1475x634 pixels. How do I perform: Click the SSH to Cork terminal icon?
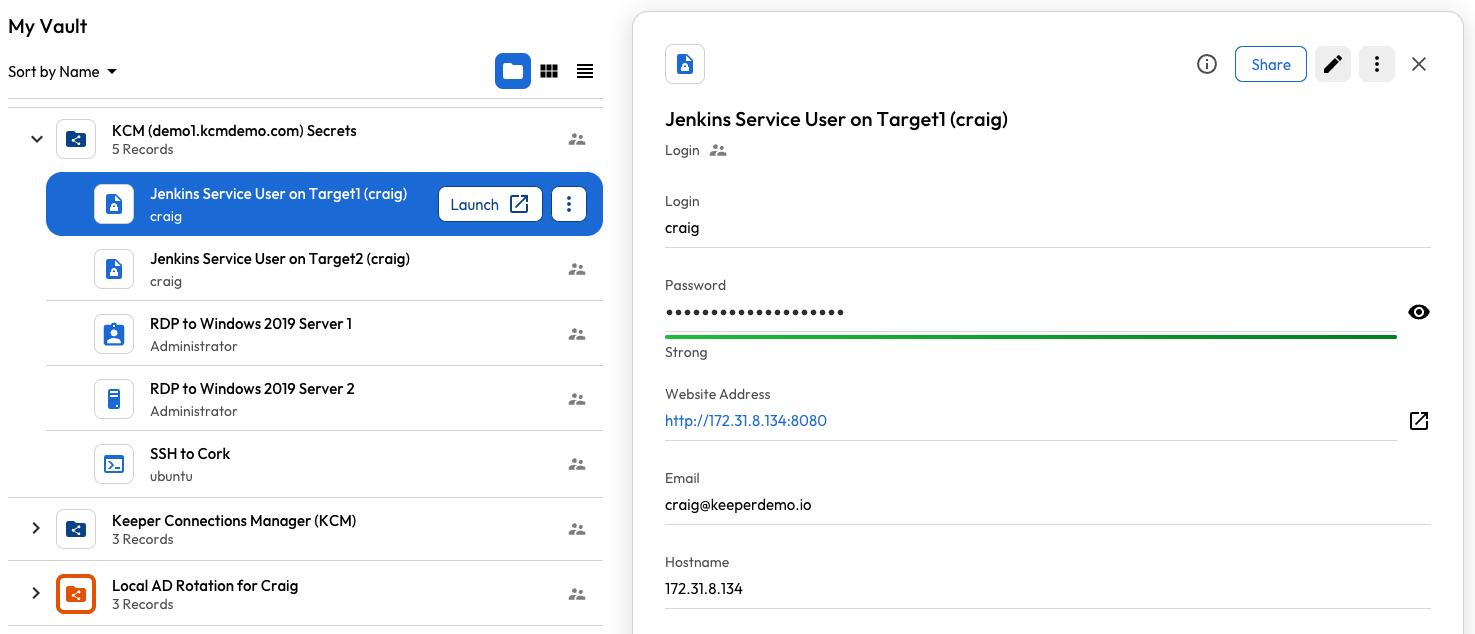(114, 464)
